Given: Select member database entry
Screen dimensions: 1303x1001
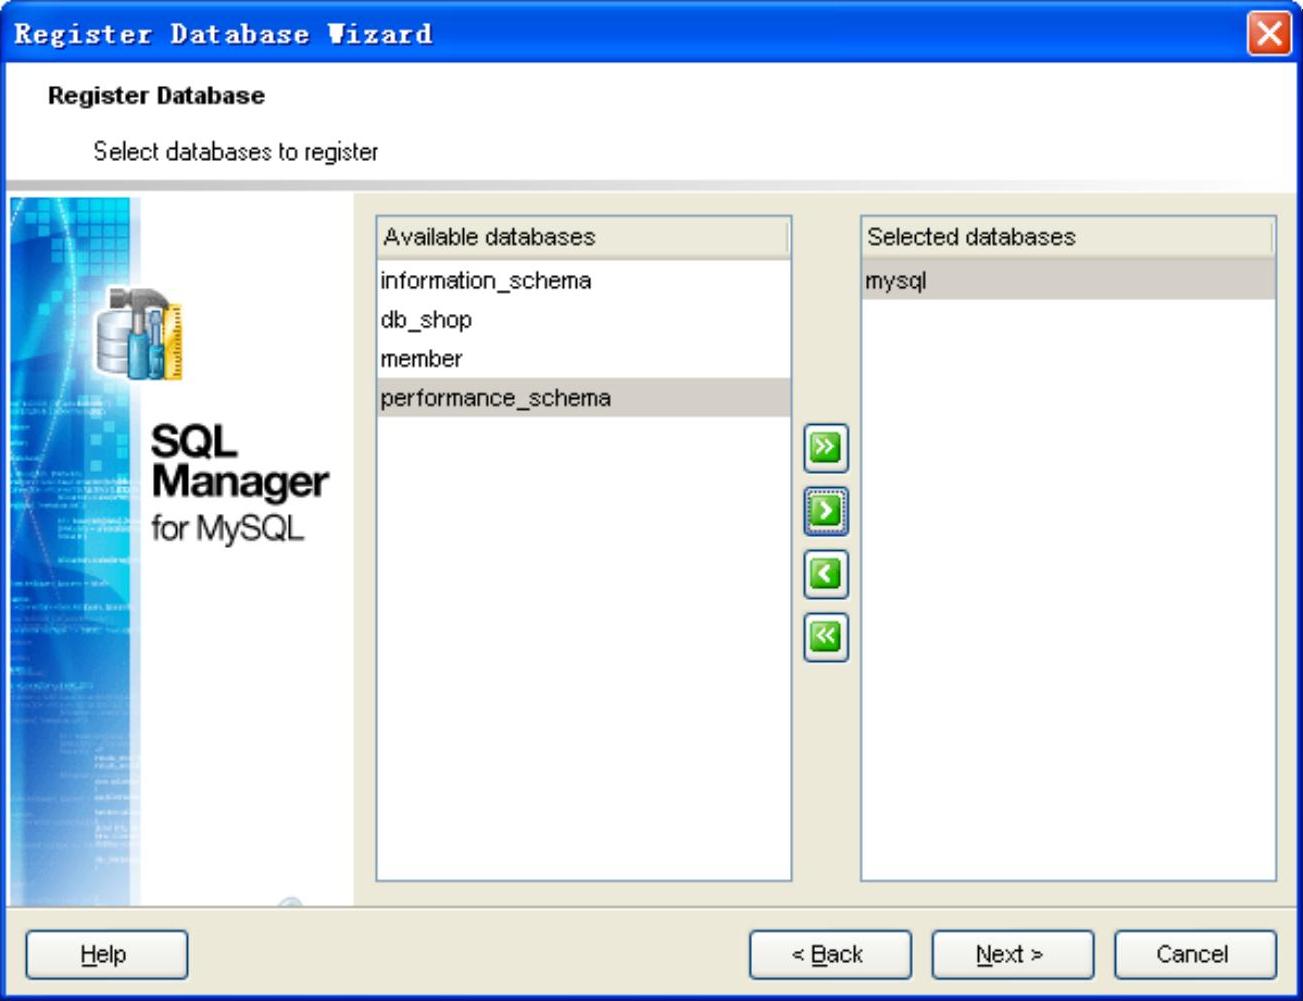Looking at the screenshot, I should [584, 359].
